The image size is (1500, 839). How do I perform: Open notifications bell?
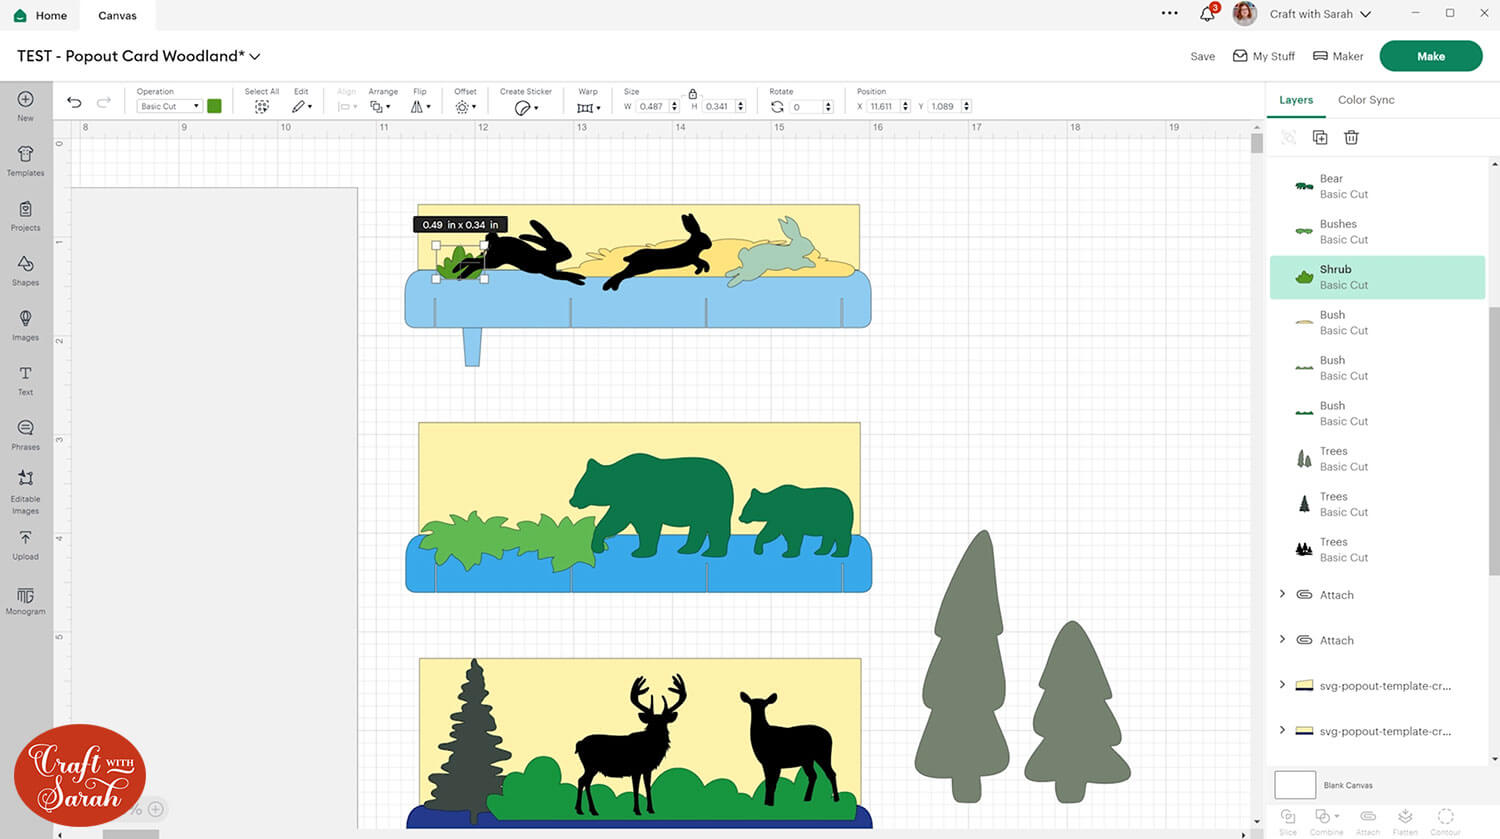pos(1208,14)
